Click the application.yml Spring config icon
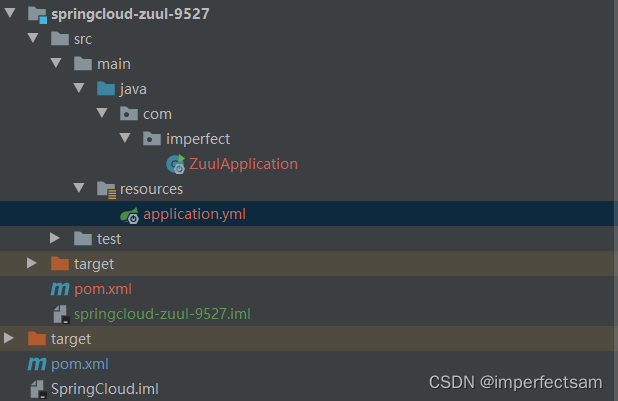Image resolution: width=618 pixels, height=401 pixels. click(x=129, y=215)
